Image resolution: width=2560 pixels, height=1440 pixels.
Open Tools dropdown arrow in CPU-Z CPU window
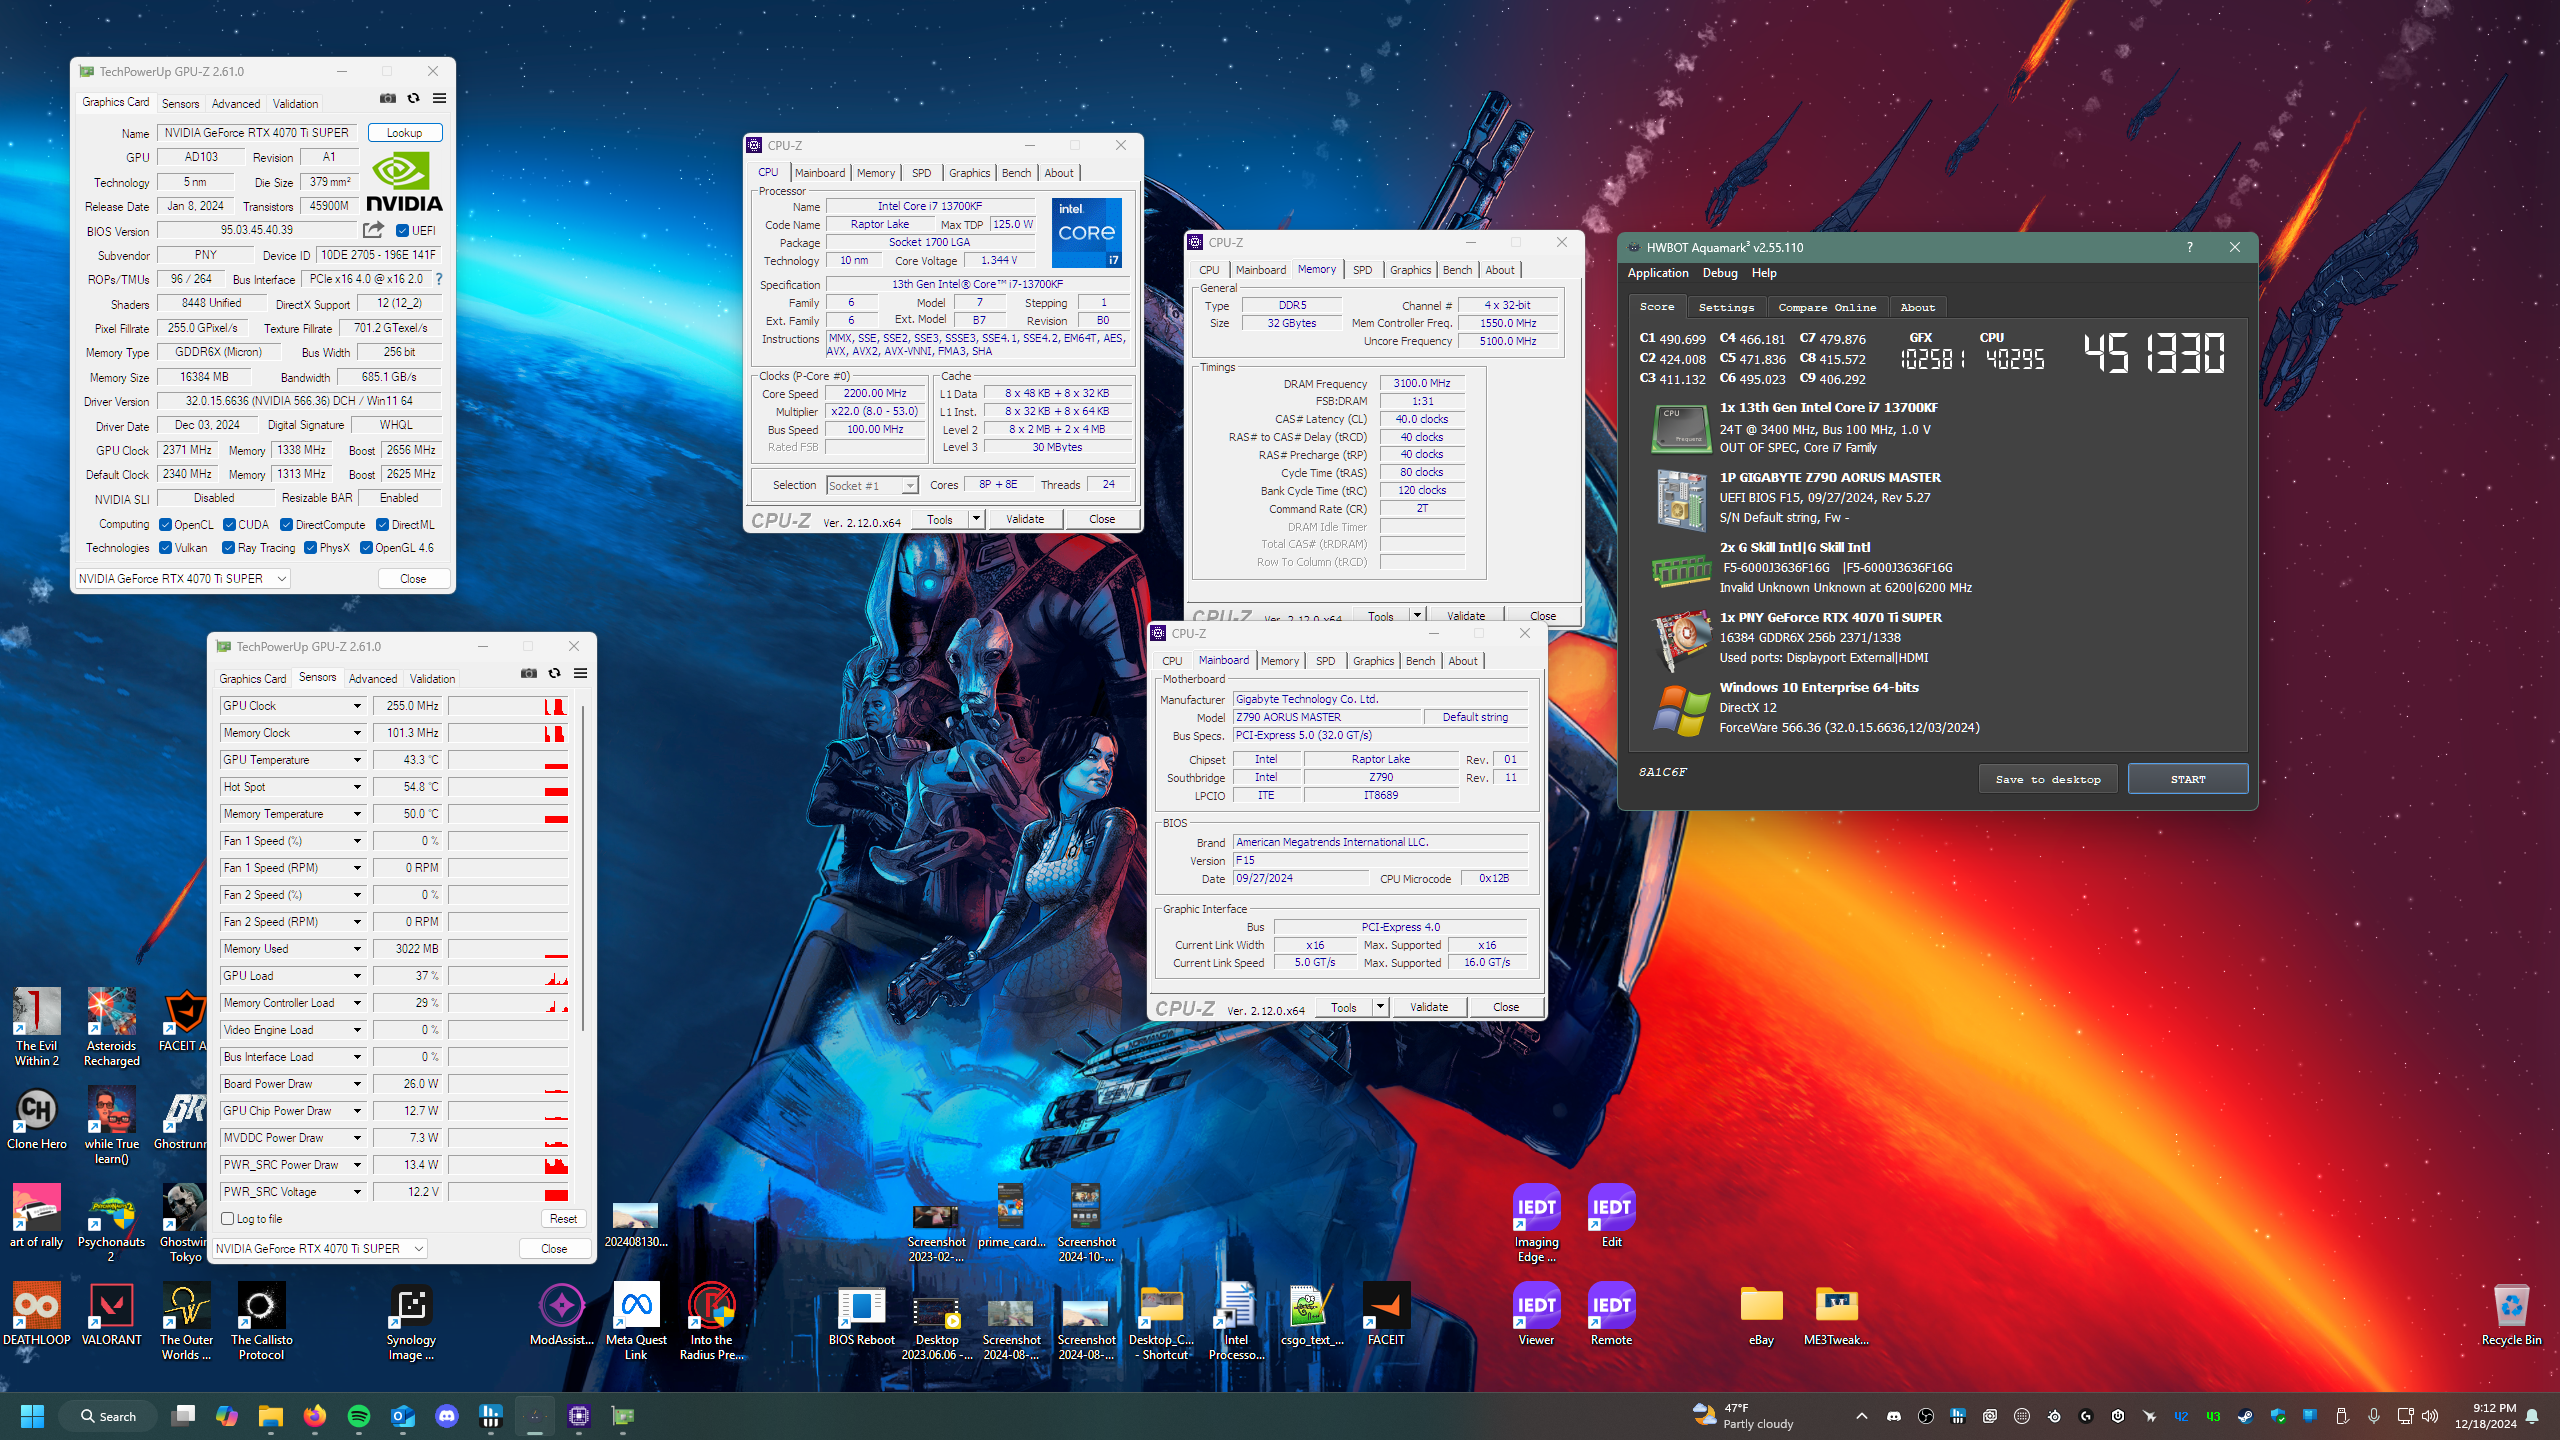click(976, 518)
